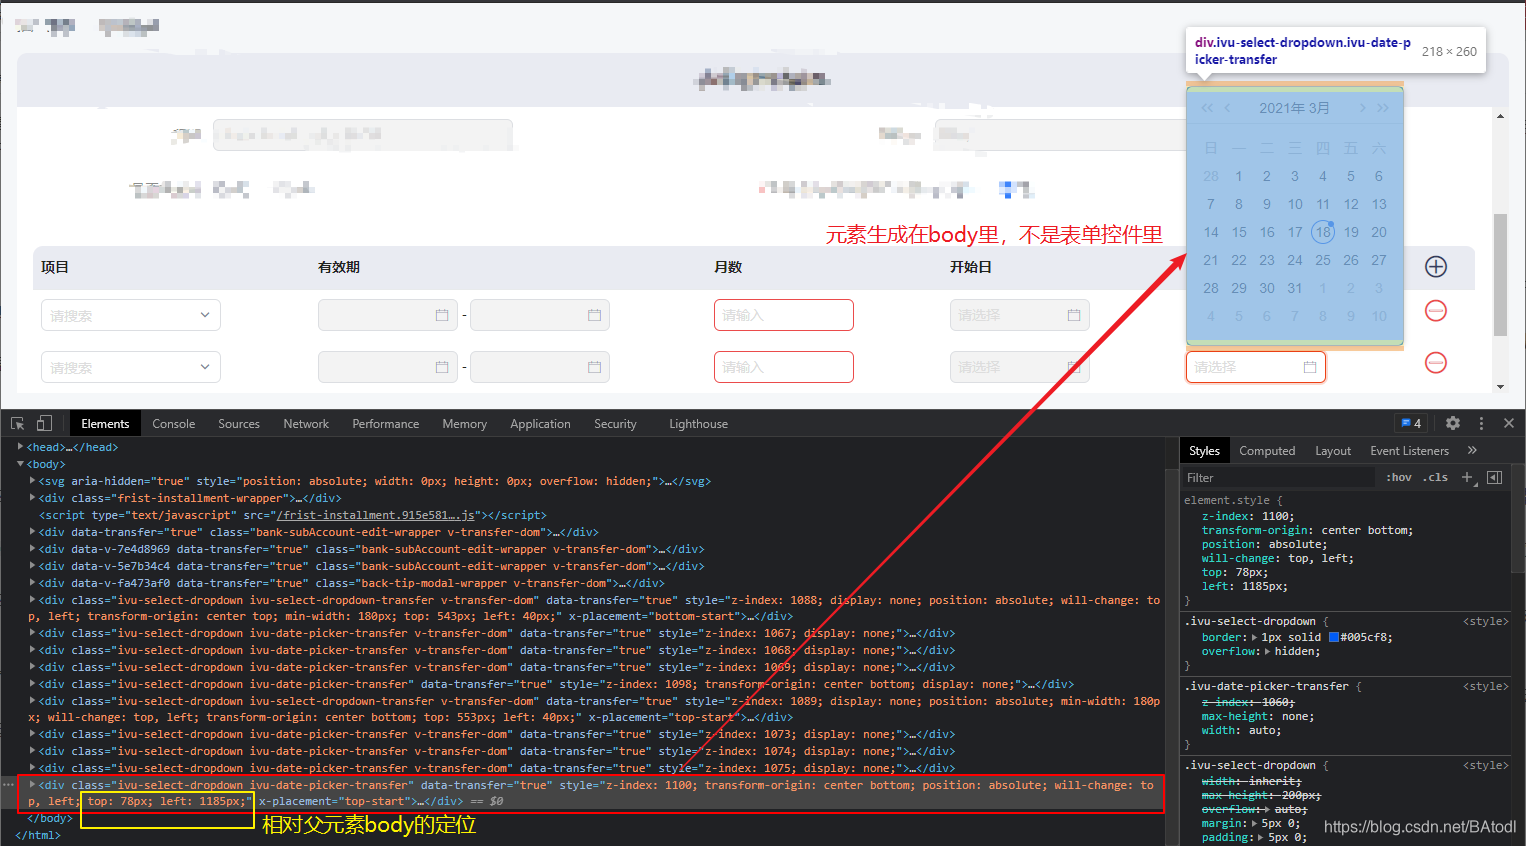Open the Network tab
This screenshot has height=846, width=1526.
[x=306, y=424]
